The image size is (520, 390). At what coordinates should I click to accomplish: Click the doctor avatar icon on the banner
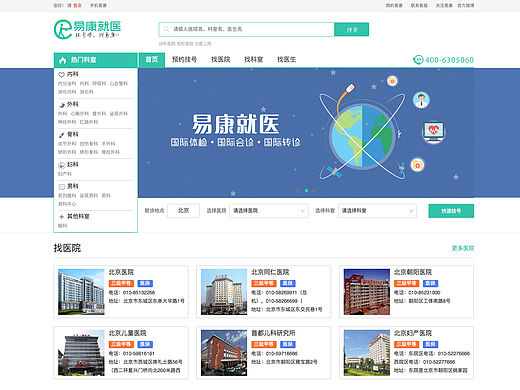[421, 100]
